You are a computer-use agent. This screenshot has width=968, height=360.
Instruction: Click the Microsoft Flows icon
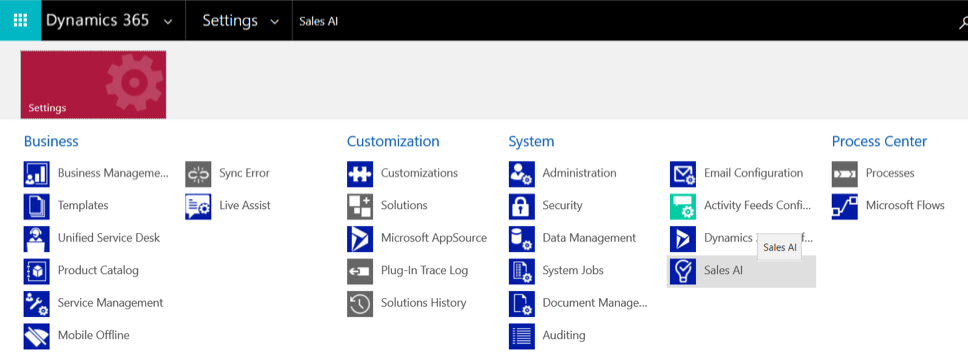(845, 206)
